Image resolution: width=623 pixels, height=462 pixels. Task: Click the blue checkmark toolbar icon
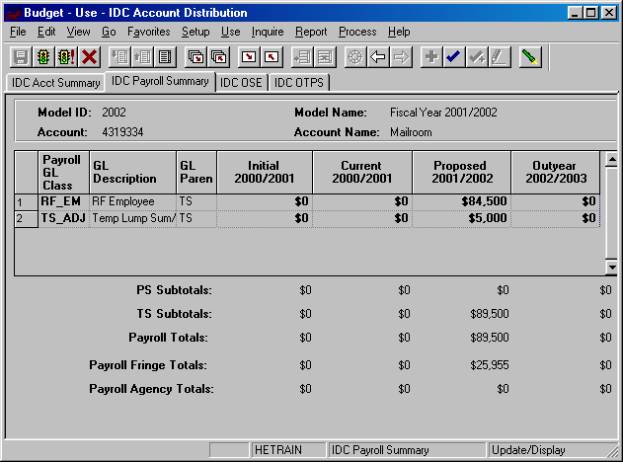click(x=451, y=59)
